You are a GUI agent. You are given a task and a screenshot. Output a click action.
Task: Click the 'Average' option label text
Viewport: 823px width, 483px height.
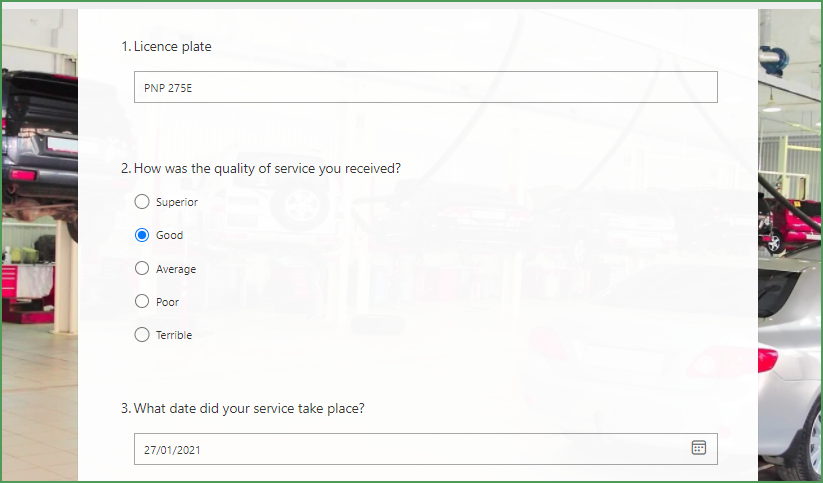(176, 269)
